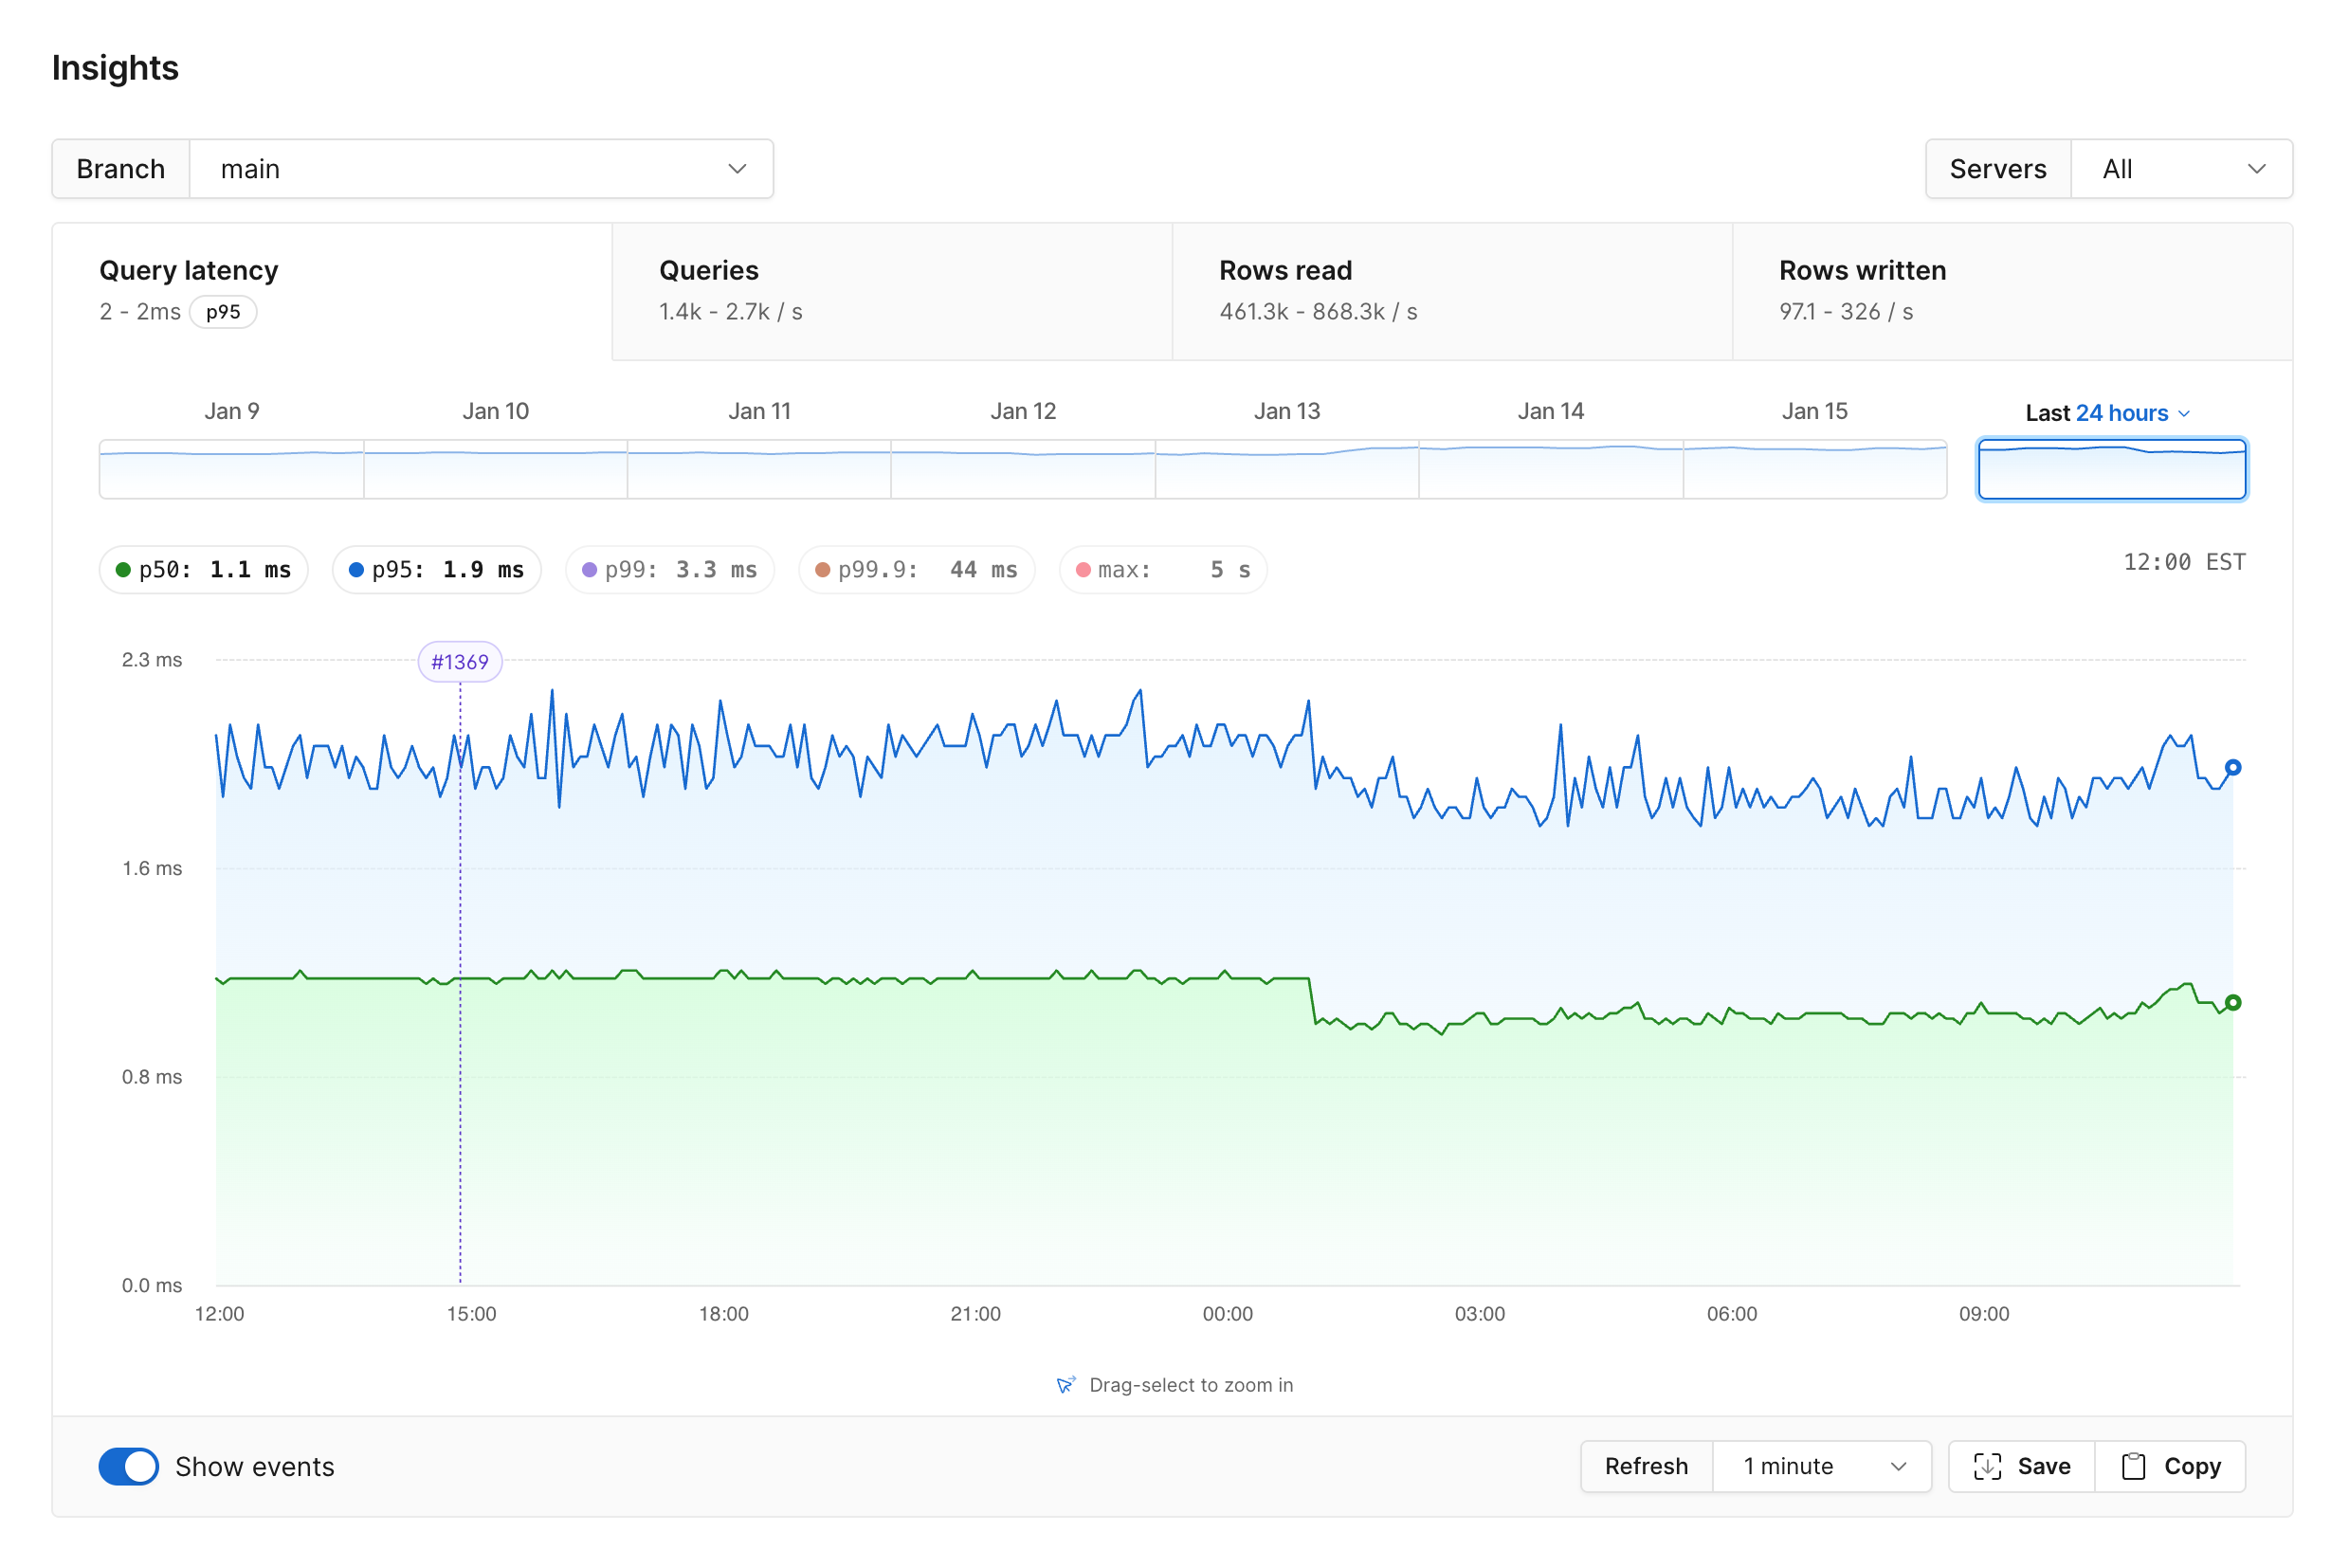
Task: Toggle the max latency series
Action: (x=1162, y=570)
